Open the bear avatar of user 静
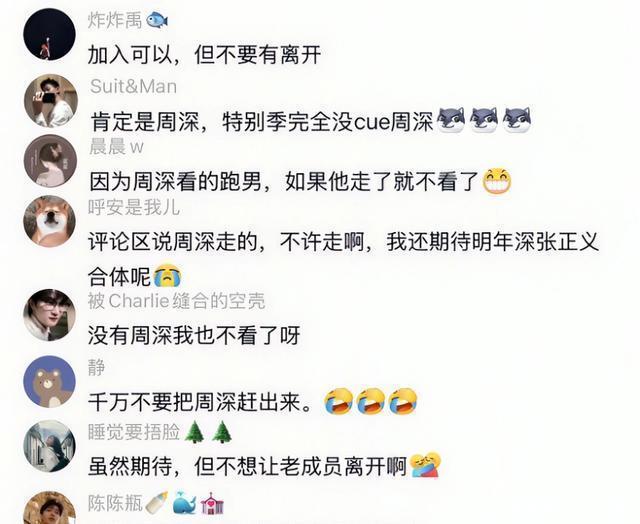Viewport: 640px width, 524px height. click(x=50, y=382)
